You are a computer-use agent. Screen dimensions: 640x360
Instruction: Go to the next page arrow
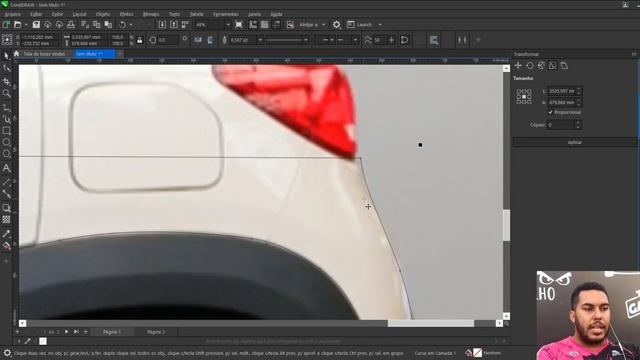click(x=67, y=332)
